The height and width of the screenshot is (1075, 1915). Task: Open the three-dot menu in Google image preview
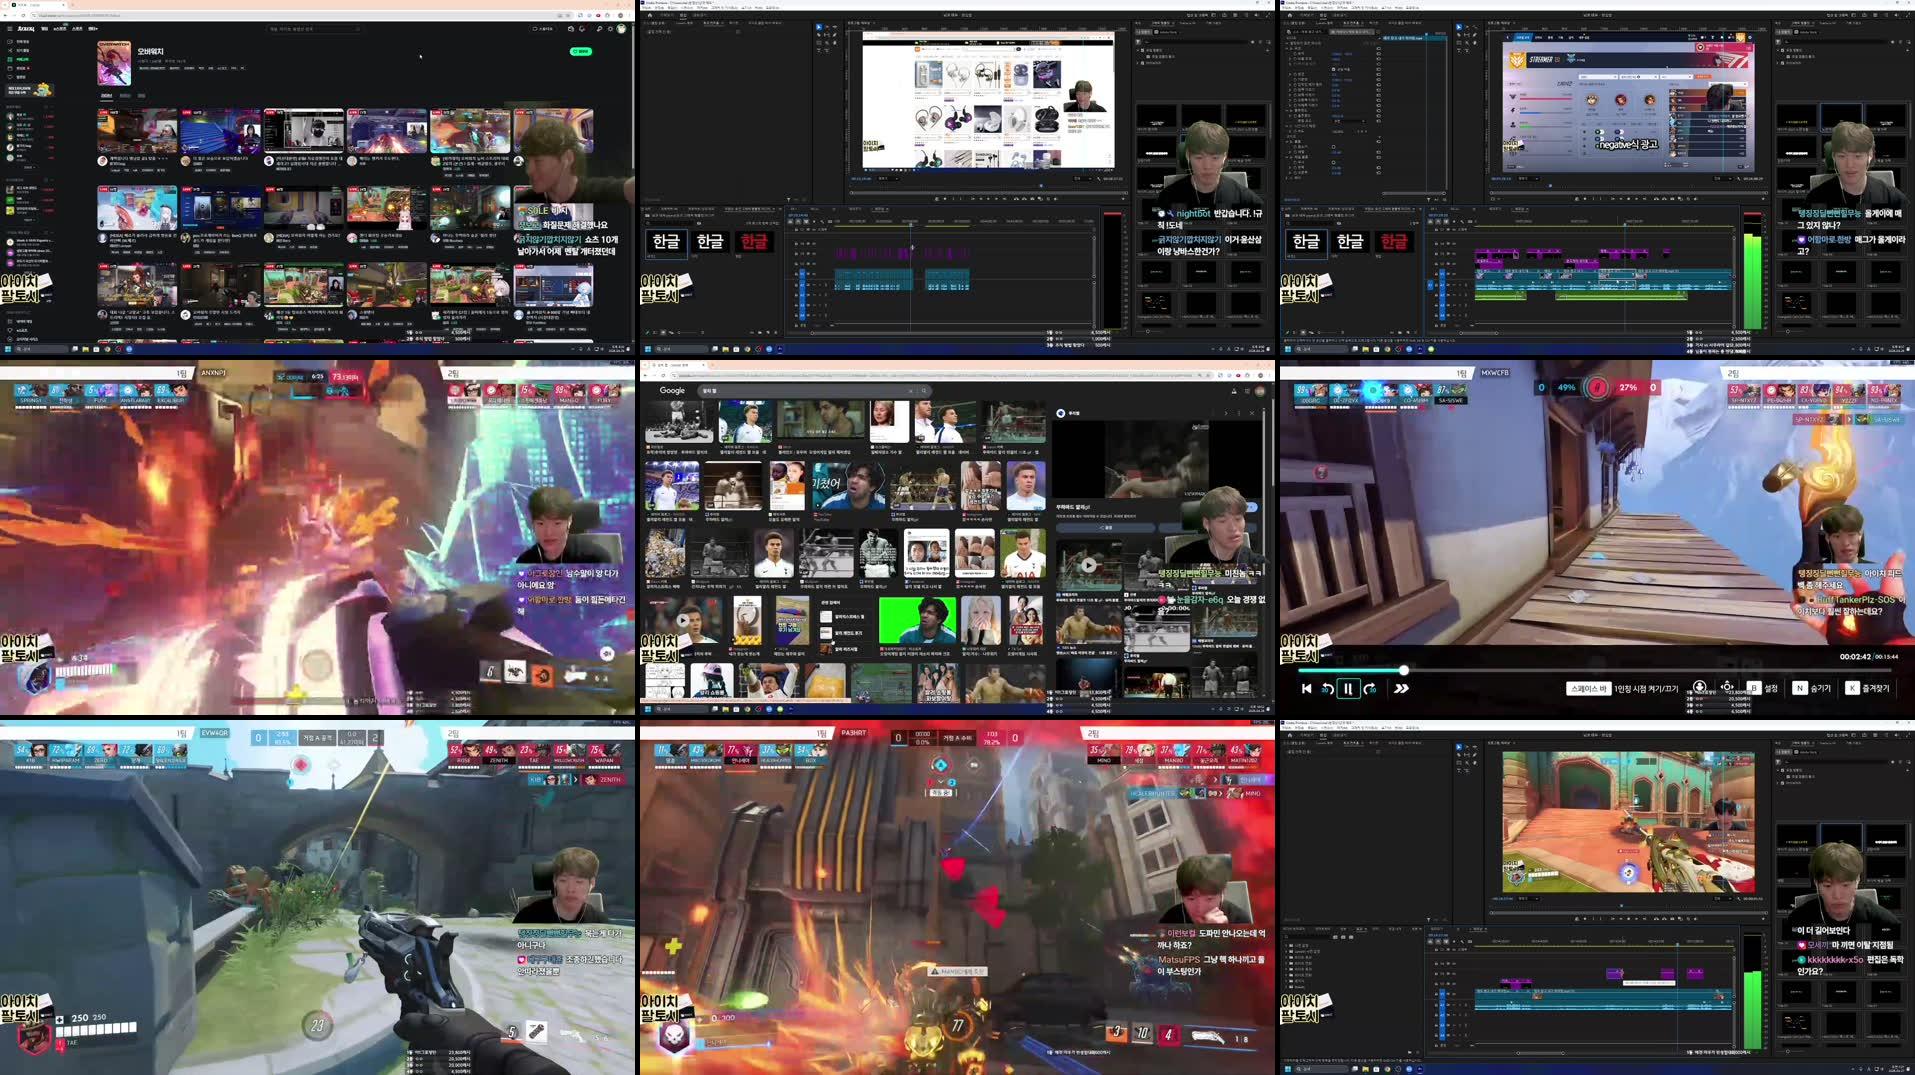(1239, 413)
